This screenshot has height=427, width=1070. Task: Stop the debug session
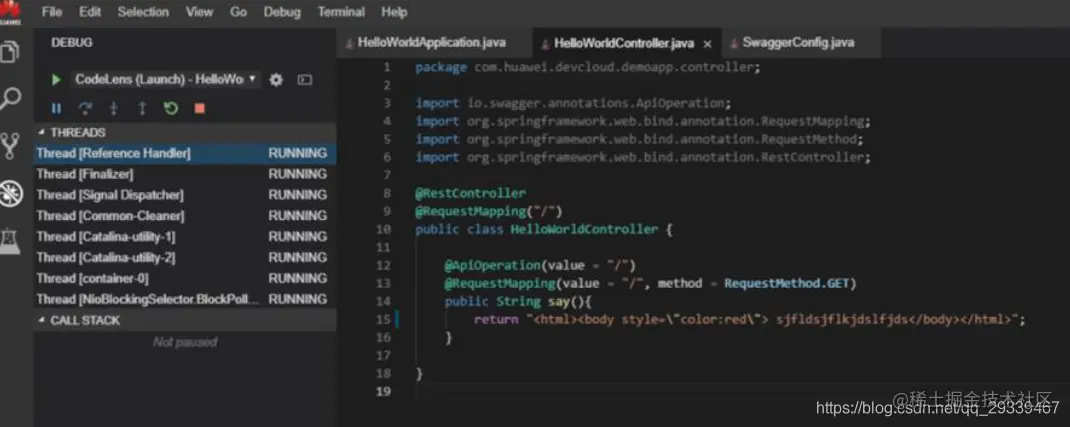(x=199, y=108)
